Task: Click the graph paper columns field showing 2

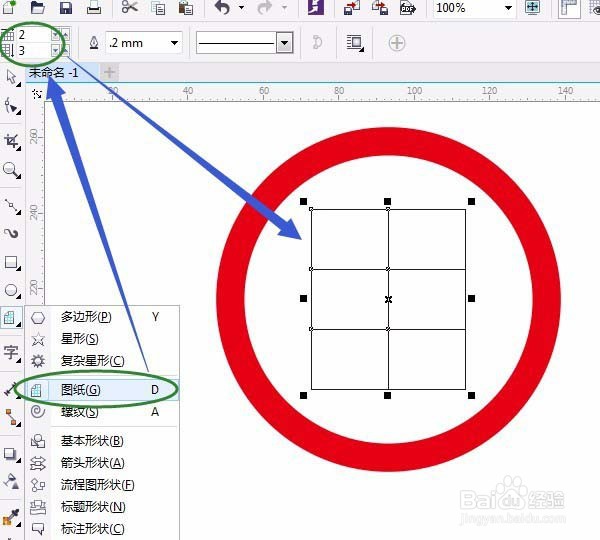Action: tap(34, 35)
